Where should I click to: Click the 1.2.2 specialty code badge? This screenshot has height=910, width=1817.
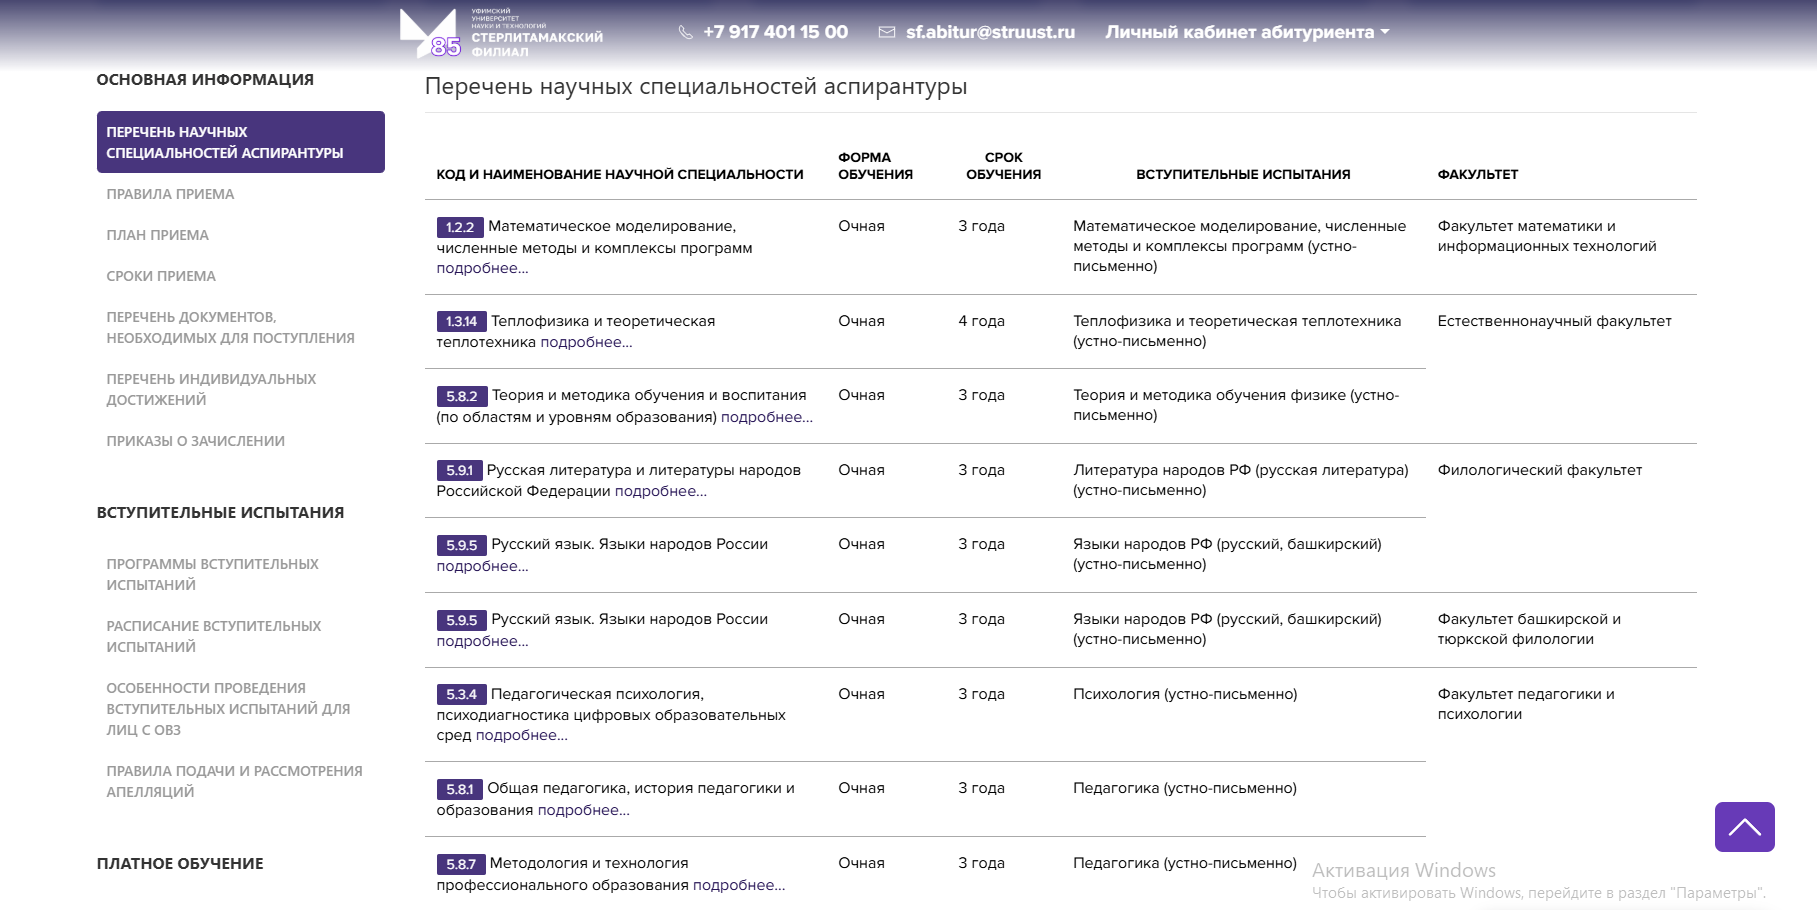[460, 227]
